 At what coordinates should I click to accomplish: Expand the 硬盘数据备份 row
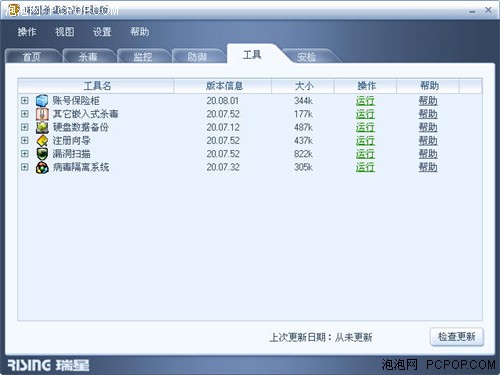(24, 127)
